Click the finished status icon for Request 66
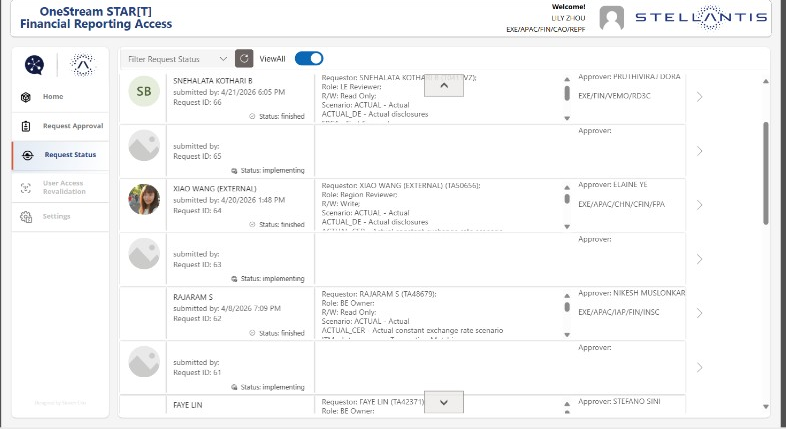Image resolution: width=786 pixels, height=429 pixels. click(x=252, y=116)
